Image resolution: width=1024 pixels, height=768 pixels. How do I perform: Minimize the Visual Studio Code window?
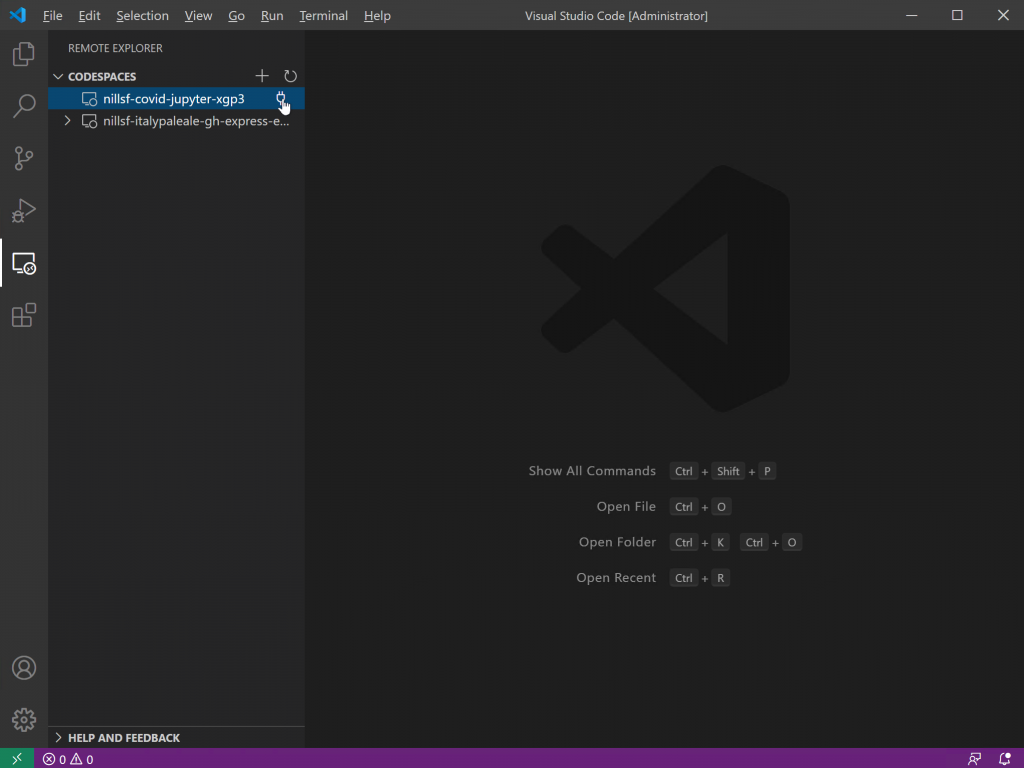coord(912,15)
